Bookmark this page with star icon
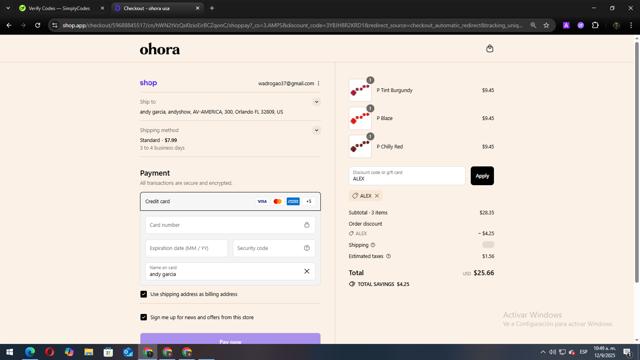This screenshot has width=640, height=360. (546, 25)
